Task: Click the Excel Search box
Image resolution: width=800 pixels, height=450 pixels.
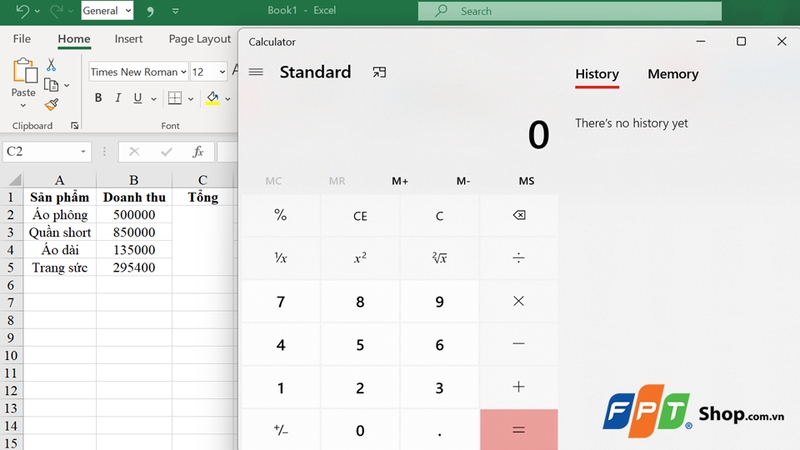Action: [570, 11]
